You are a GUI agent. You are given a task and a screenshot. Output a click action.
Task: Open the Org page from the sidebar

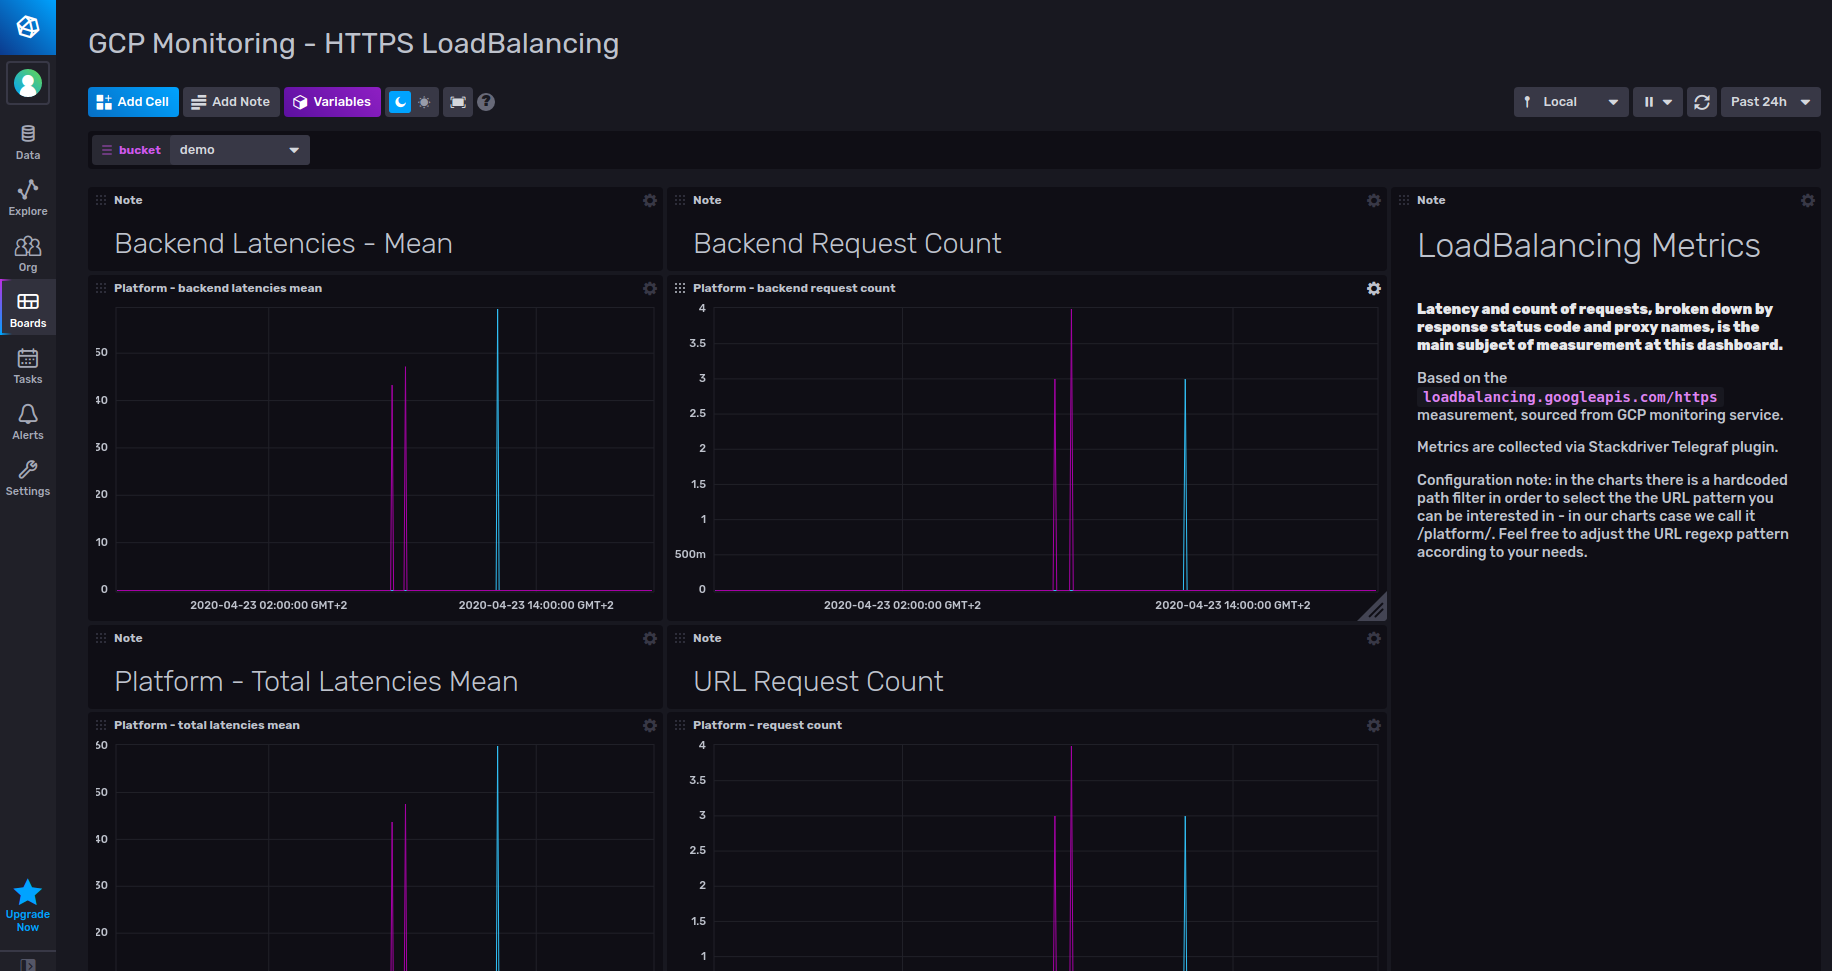click(x=28, y=254)
